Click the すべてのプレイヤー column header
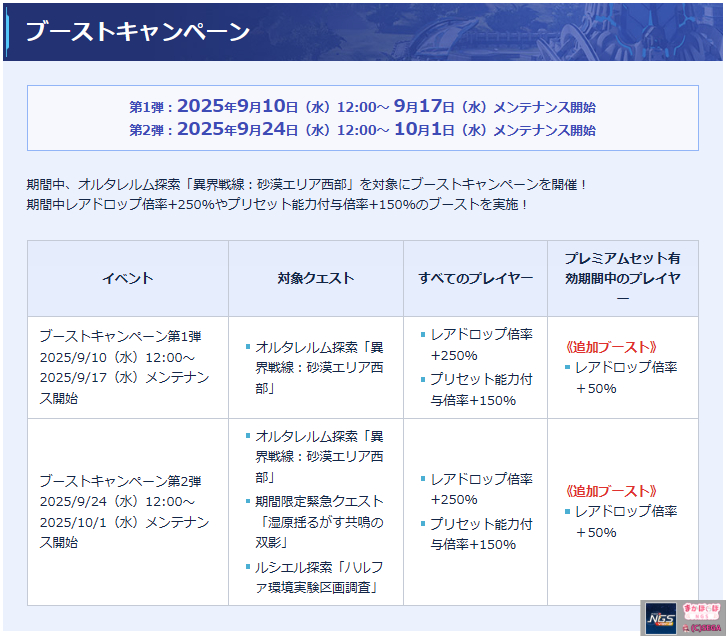The width and height of the screenshot is (727, 637). (475, 278)
